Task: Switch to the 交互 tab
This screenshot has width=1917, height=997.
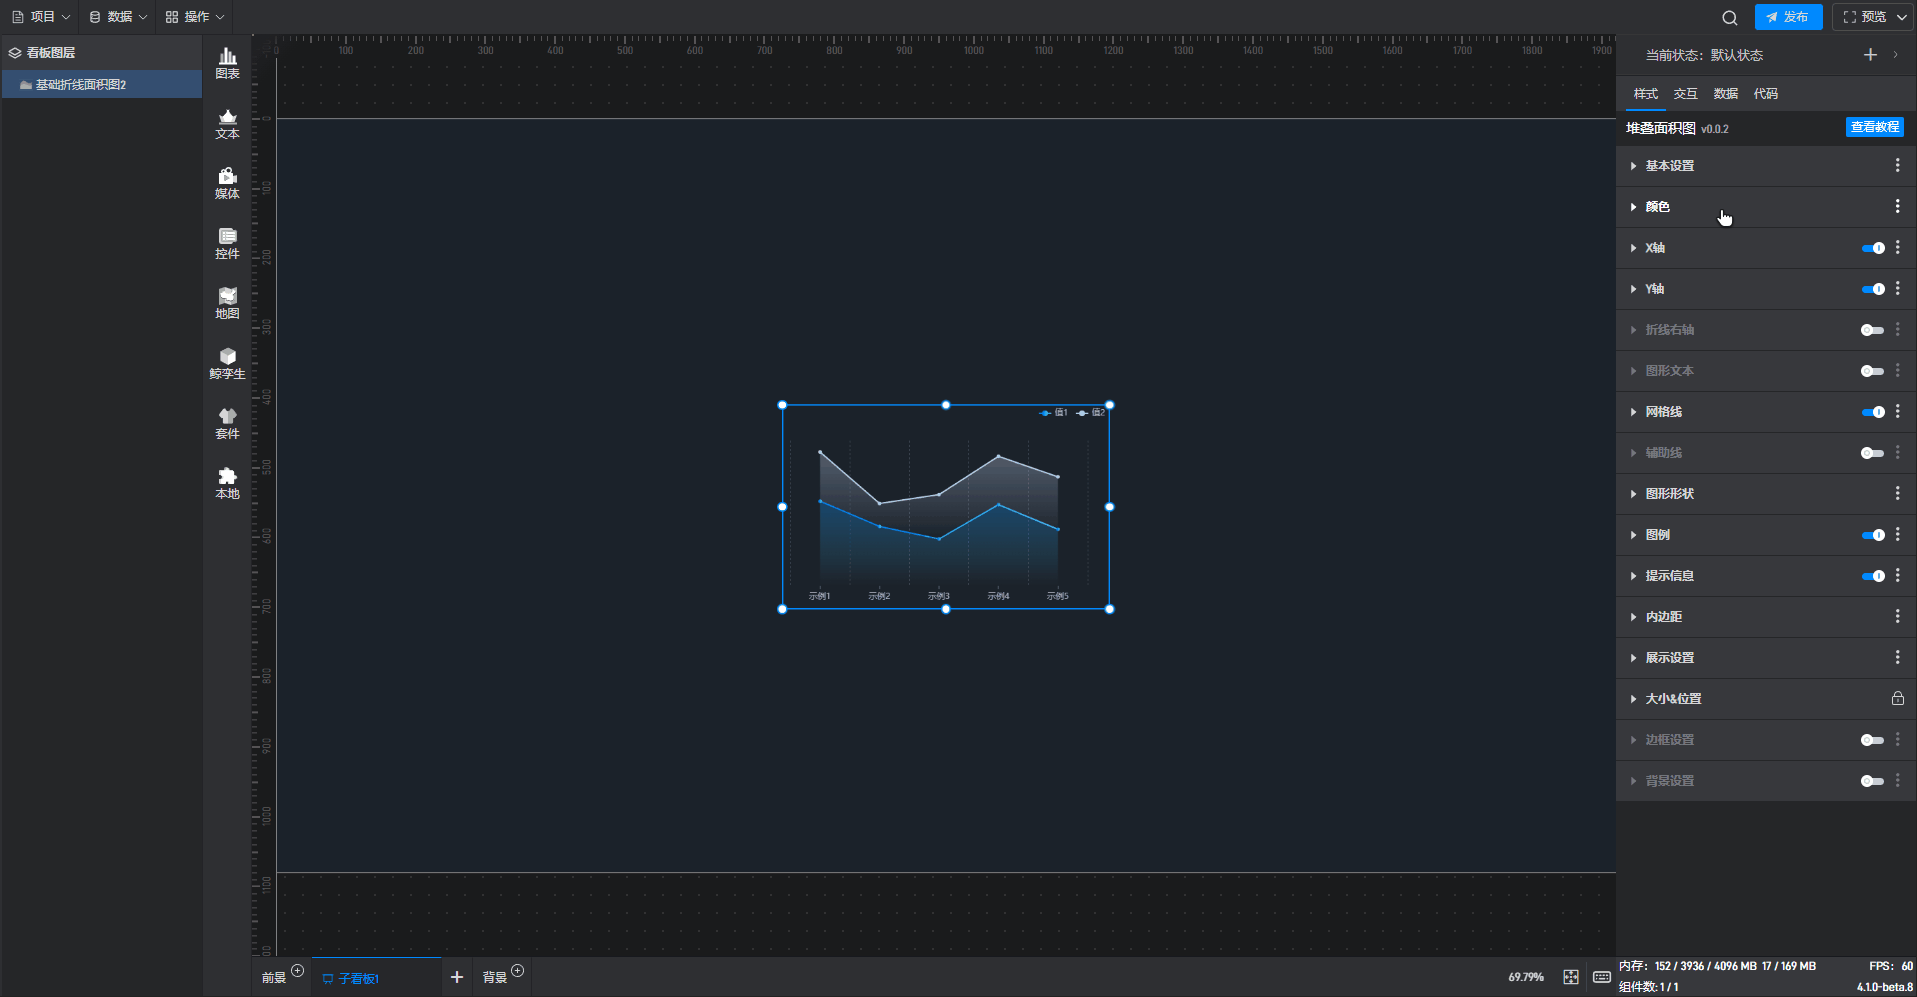Action: [1685, 94]
